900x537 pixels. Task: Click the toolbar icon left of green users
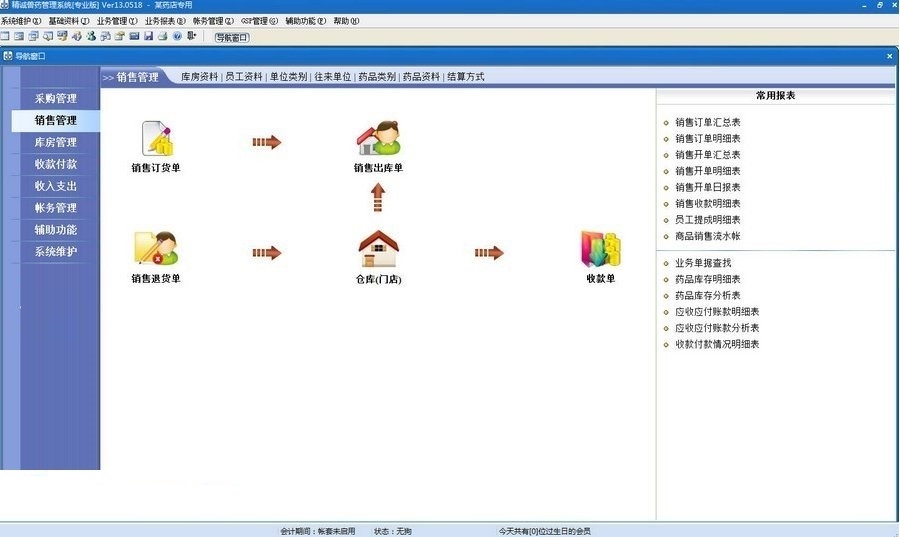pyautogui.click(x=77, y=36)
